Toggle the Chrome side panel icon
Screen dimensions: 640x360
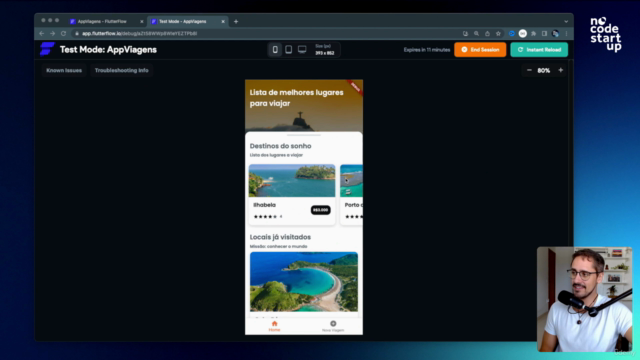point(544,33)
